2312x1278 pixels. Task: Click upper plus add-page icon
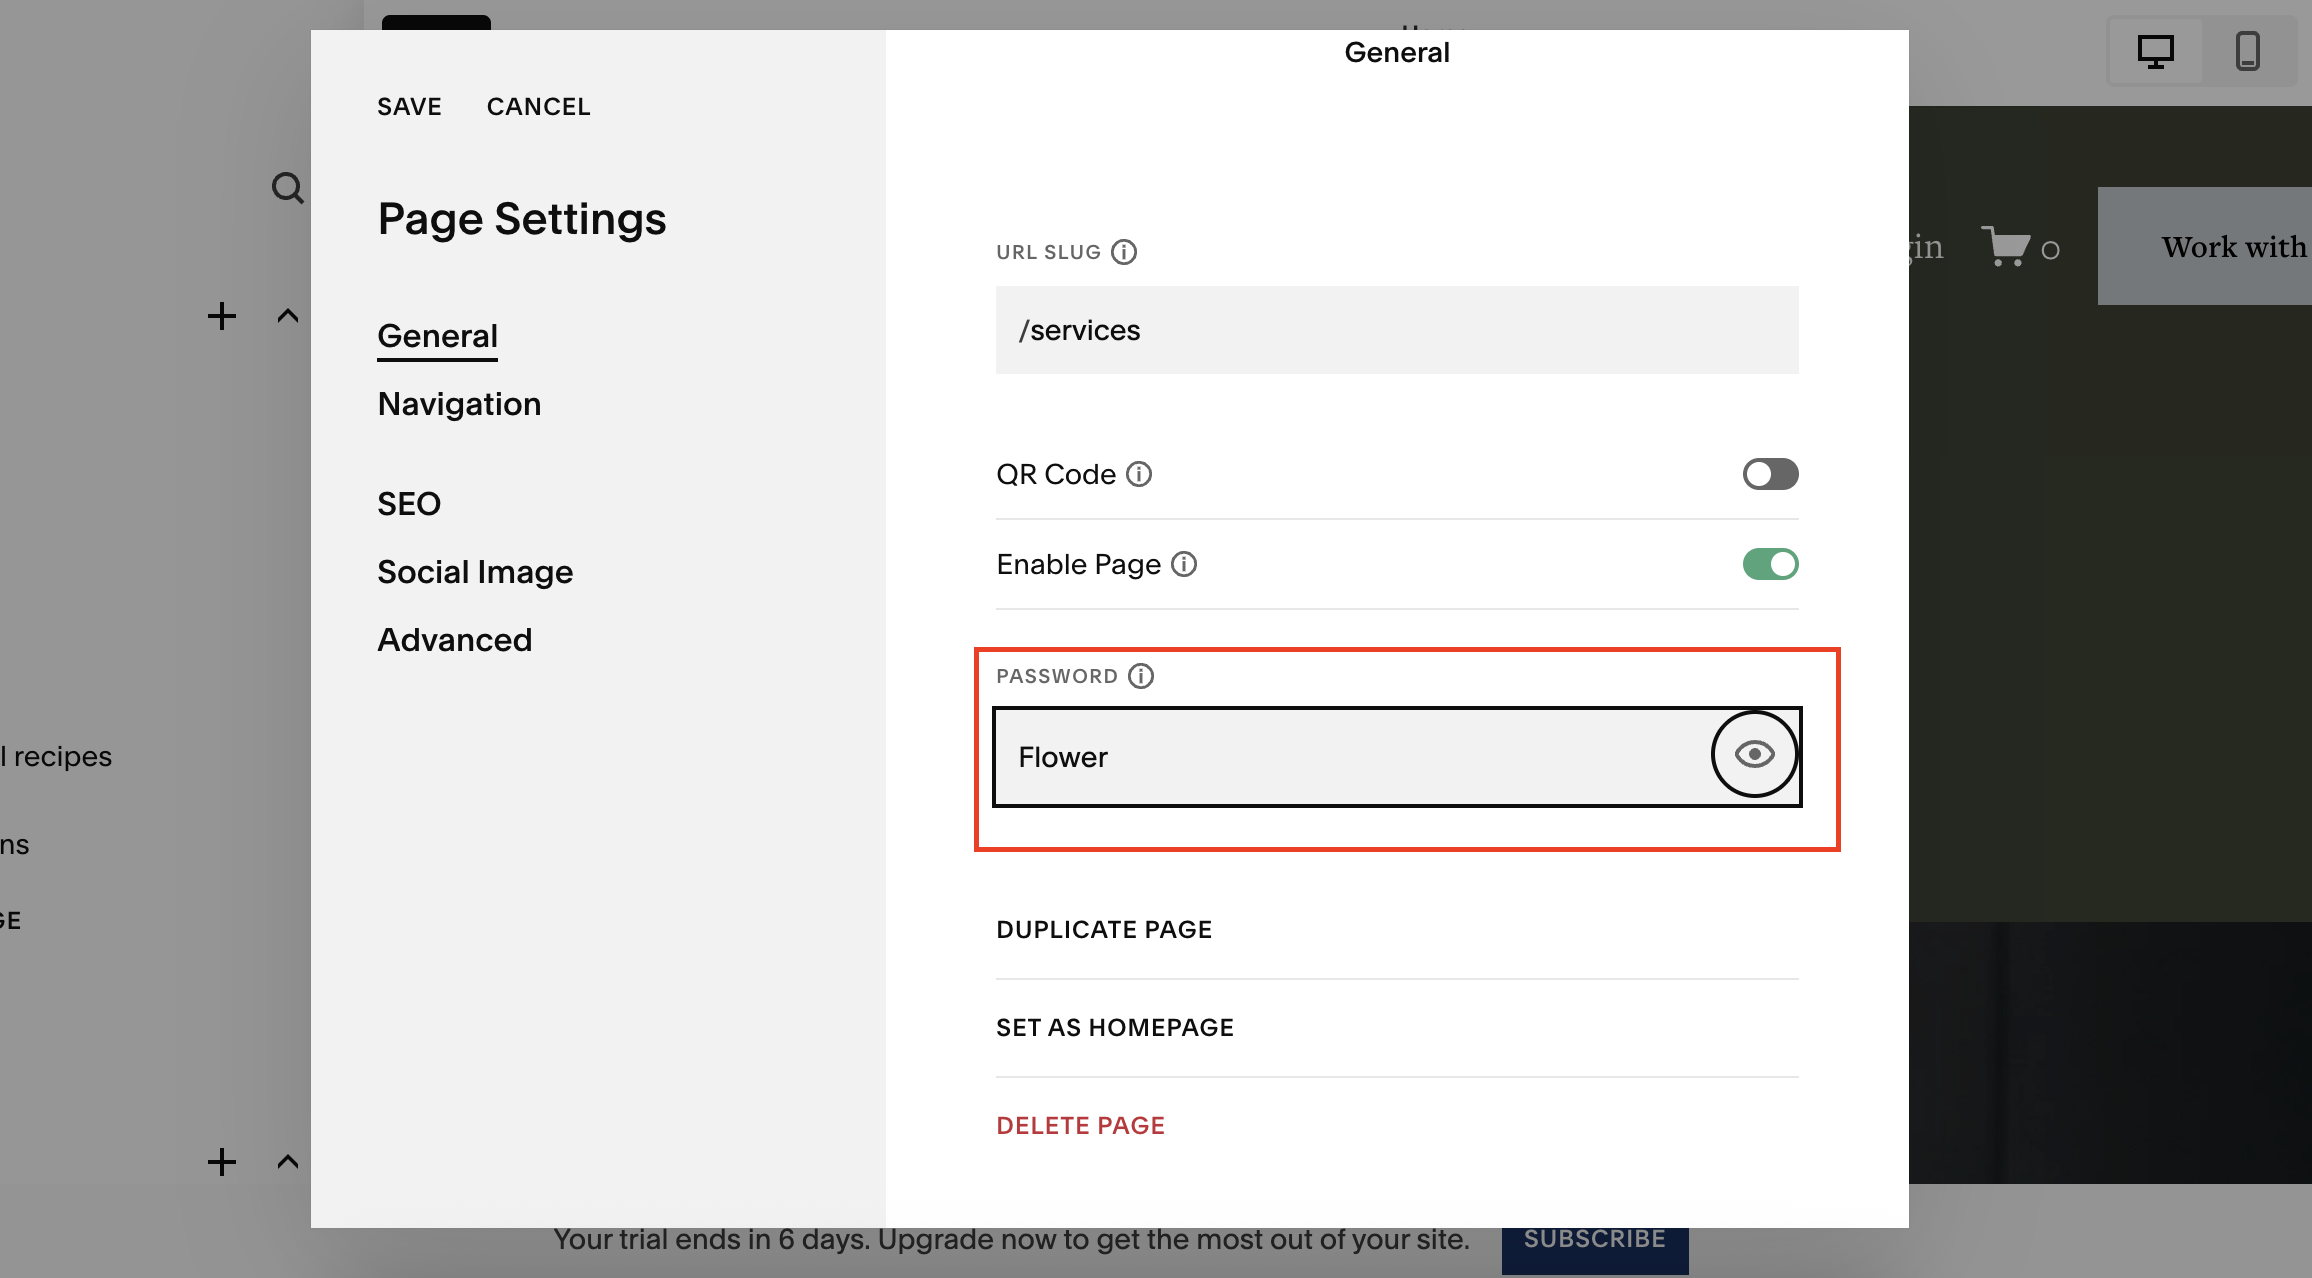[222, 316]
